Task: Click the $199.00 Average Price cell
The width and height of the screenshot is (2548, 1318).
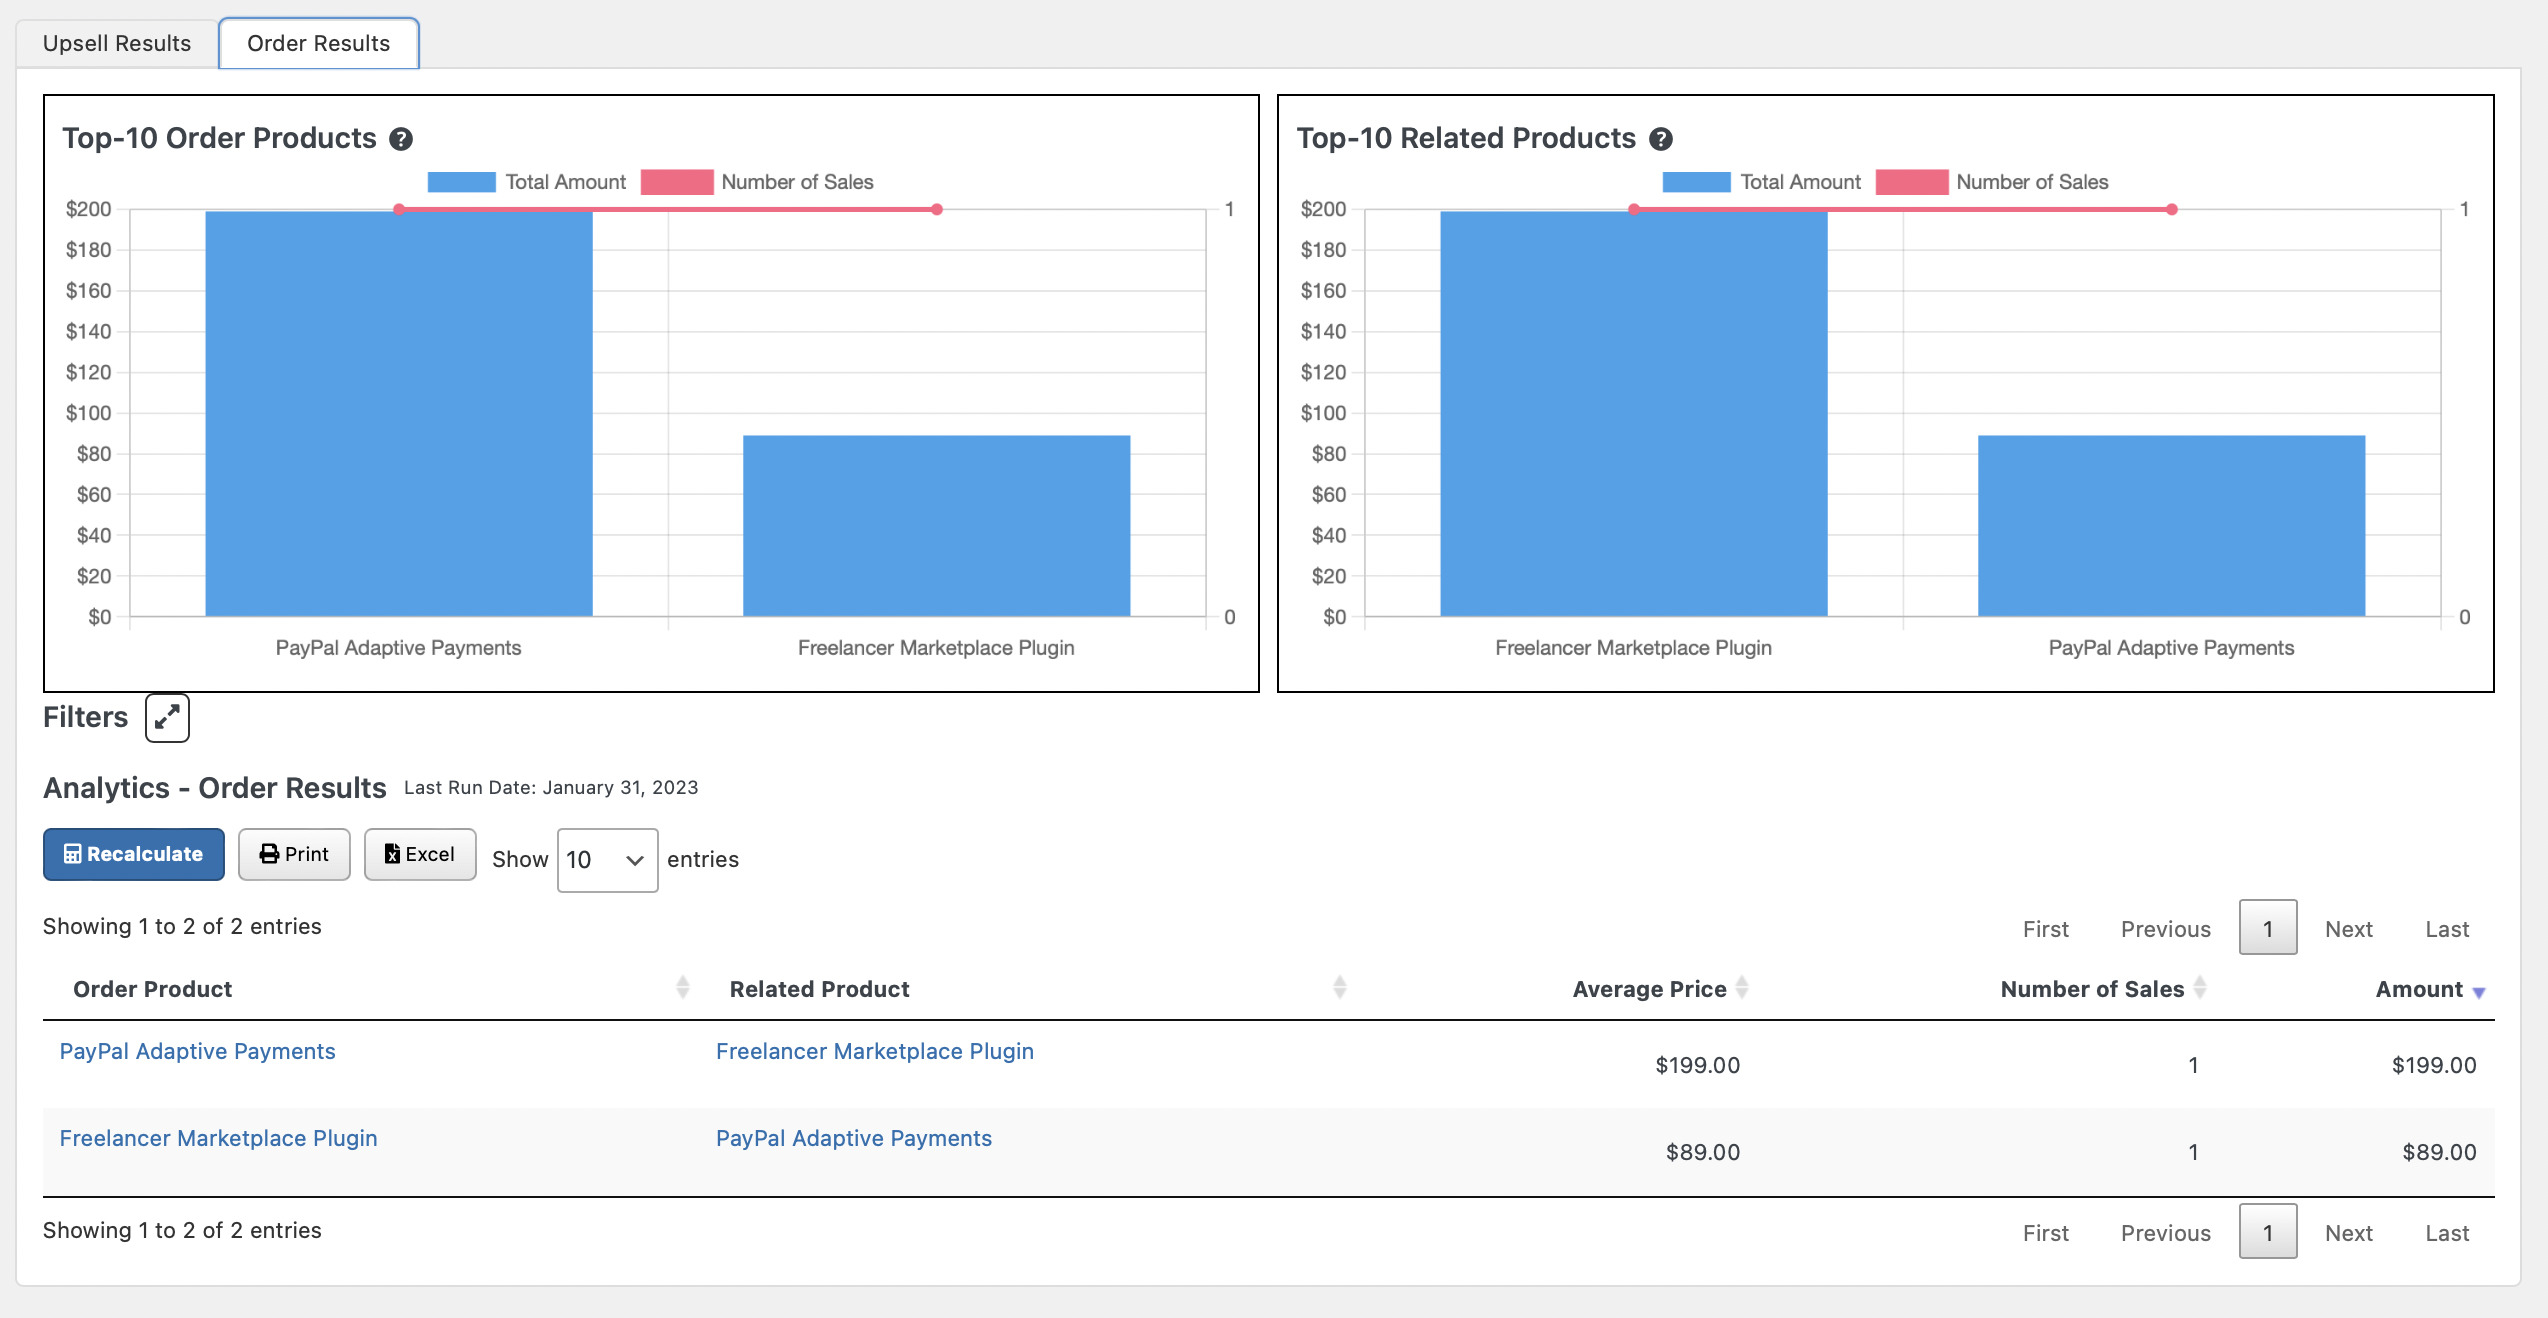Action: 1698,1065
